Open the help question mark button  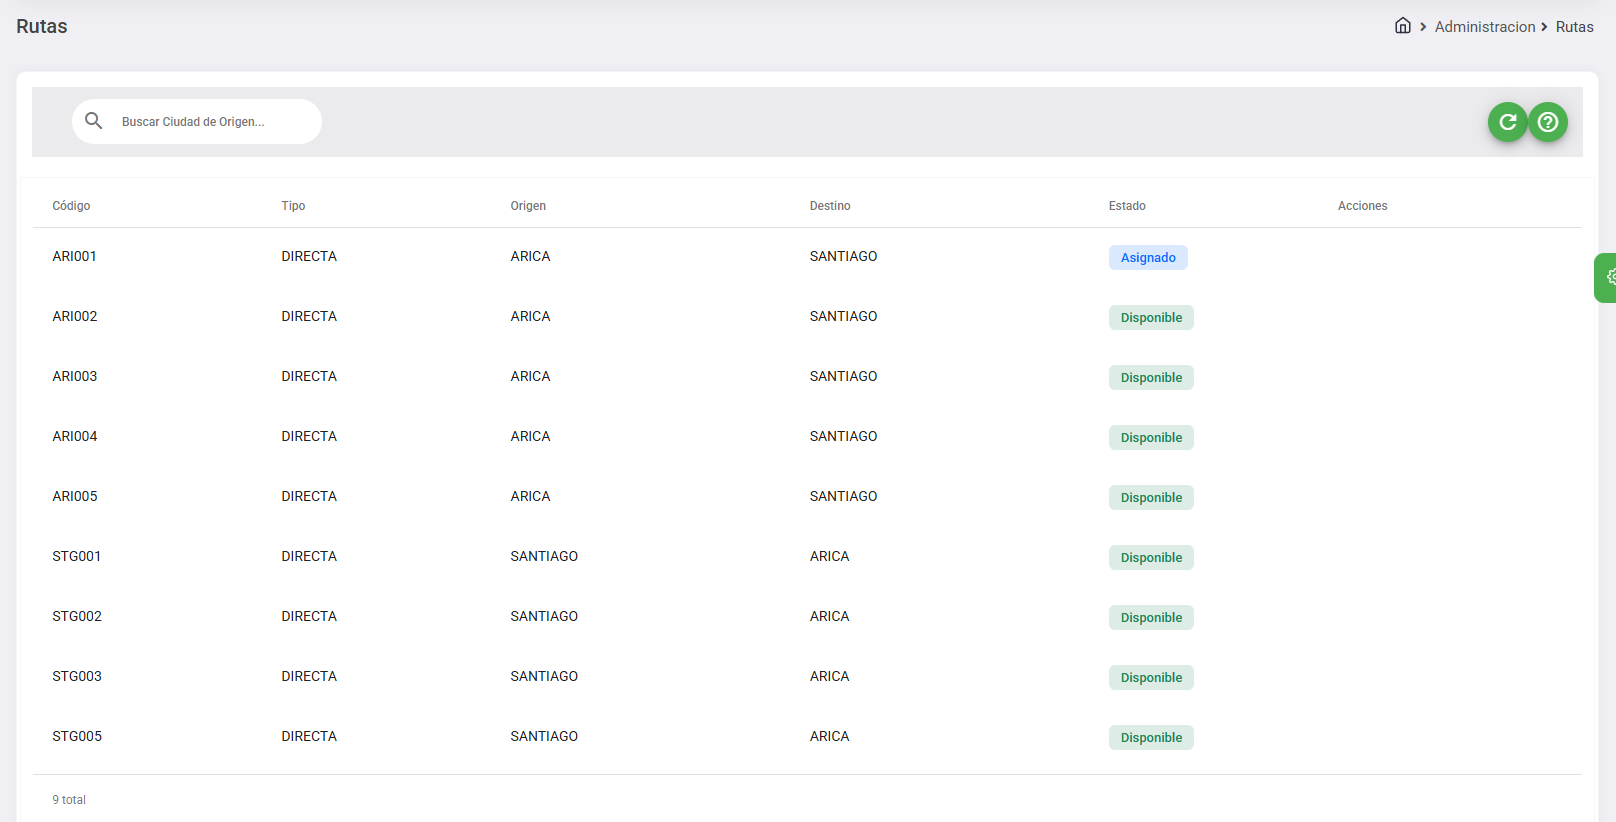click(x=1547, y=122)
